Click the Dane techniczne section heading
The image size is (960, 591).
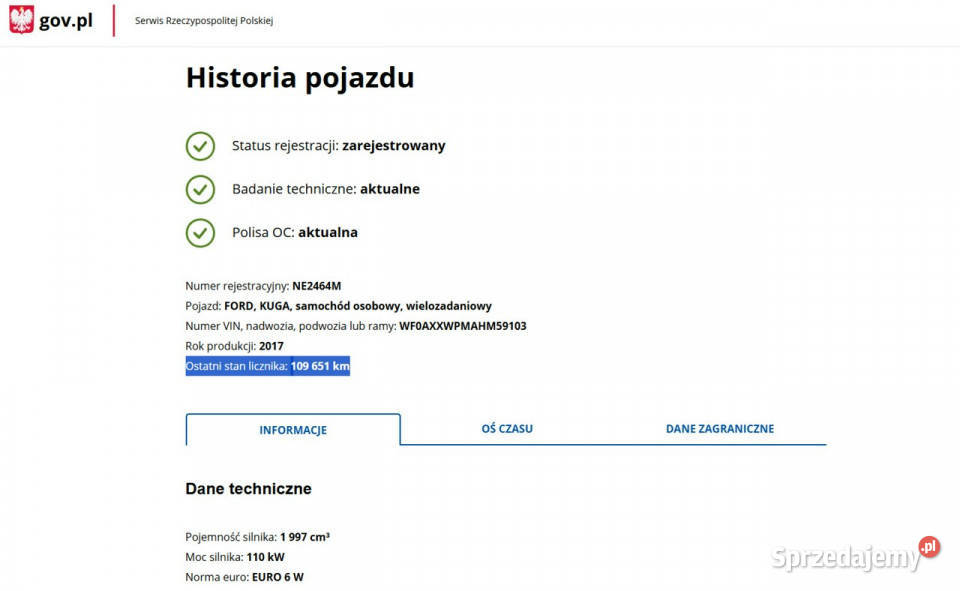248,489
